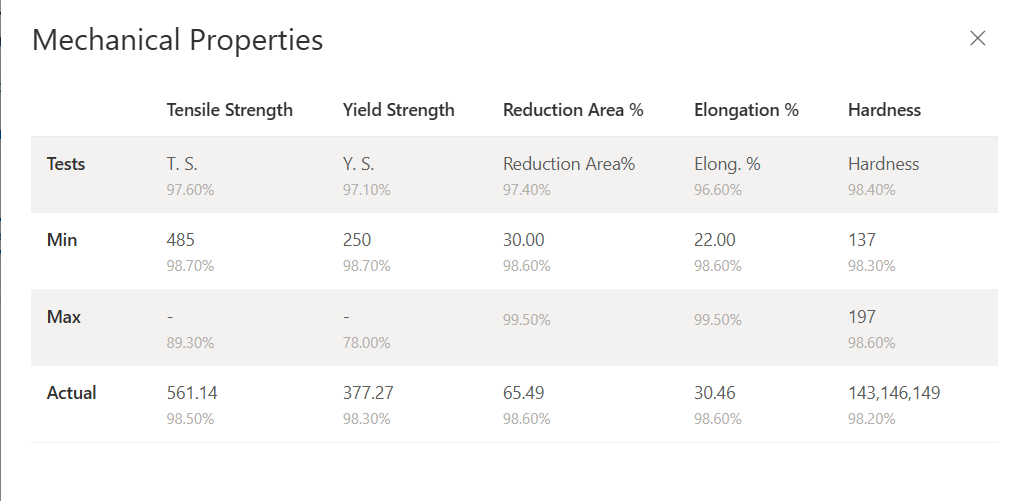Select the Tests row label
The image size is (1022, 501).
[66, 164]
